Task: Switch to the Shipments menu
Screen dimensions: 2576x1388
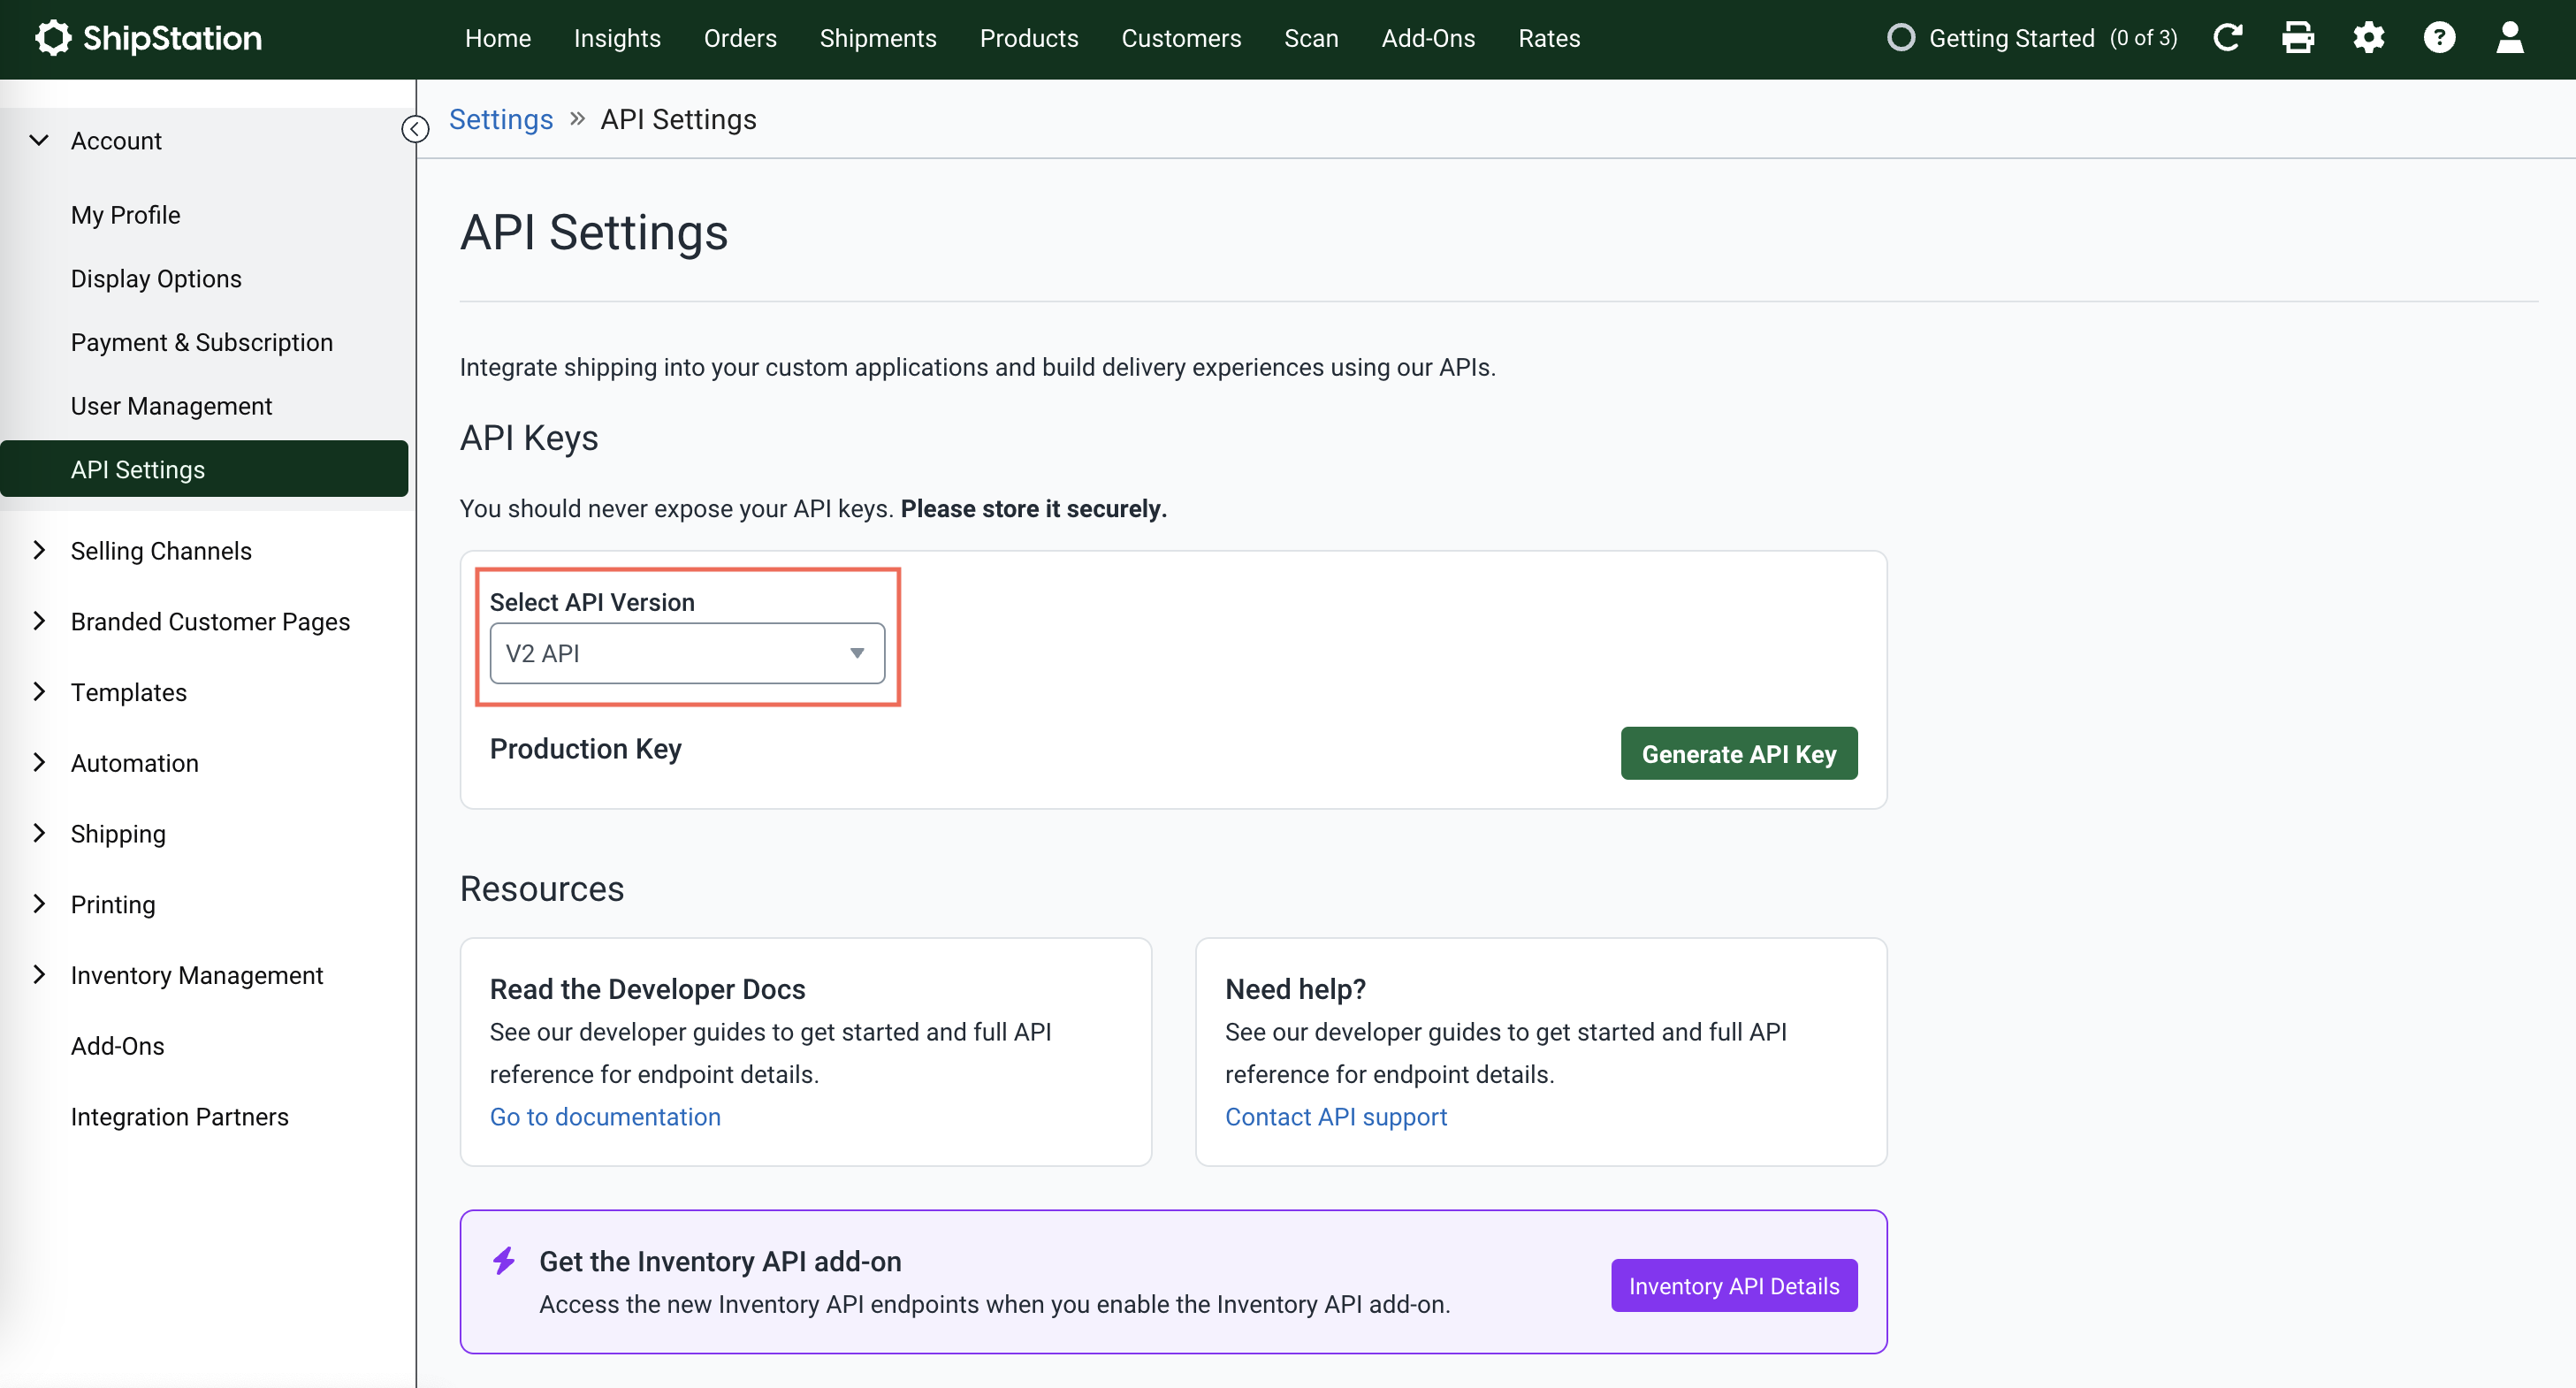Action: tap(877, 38)
